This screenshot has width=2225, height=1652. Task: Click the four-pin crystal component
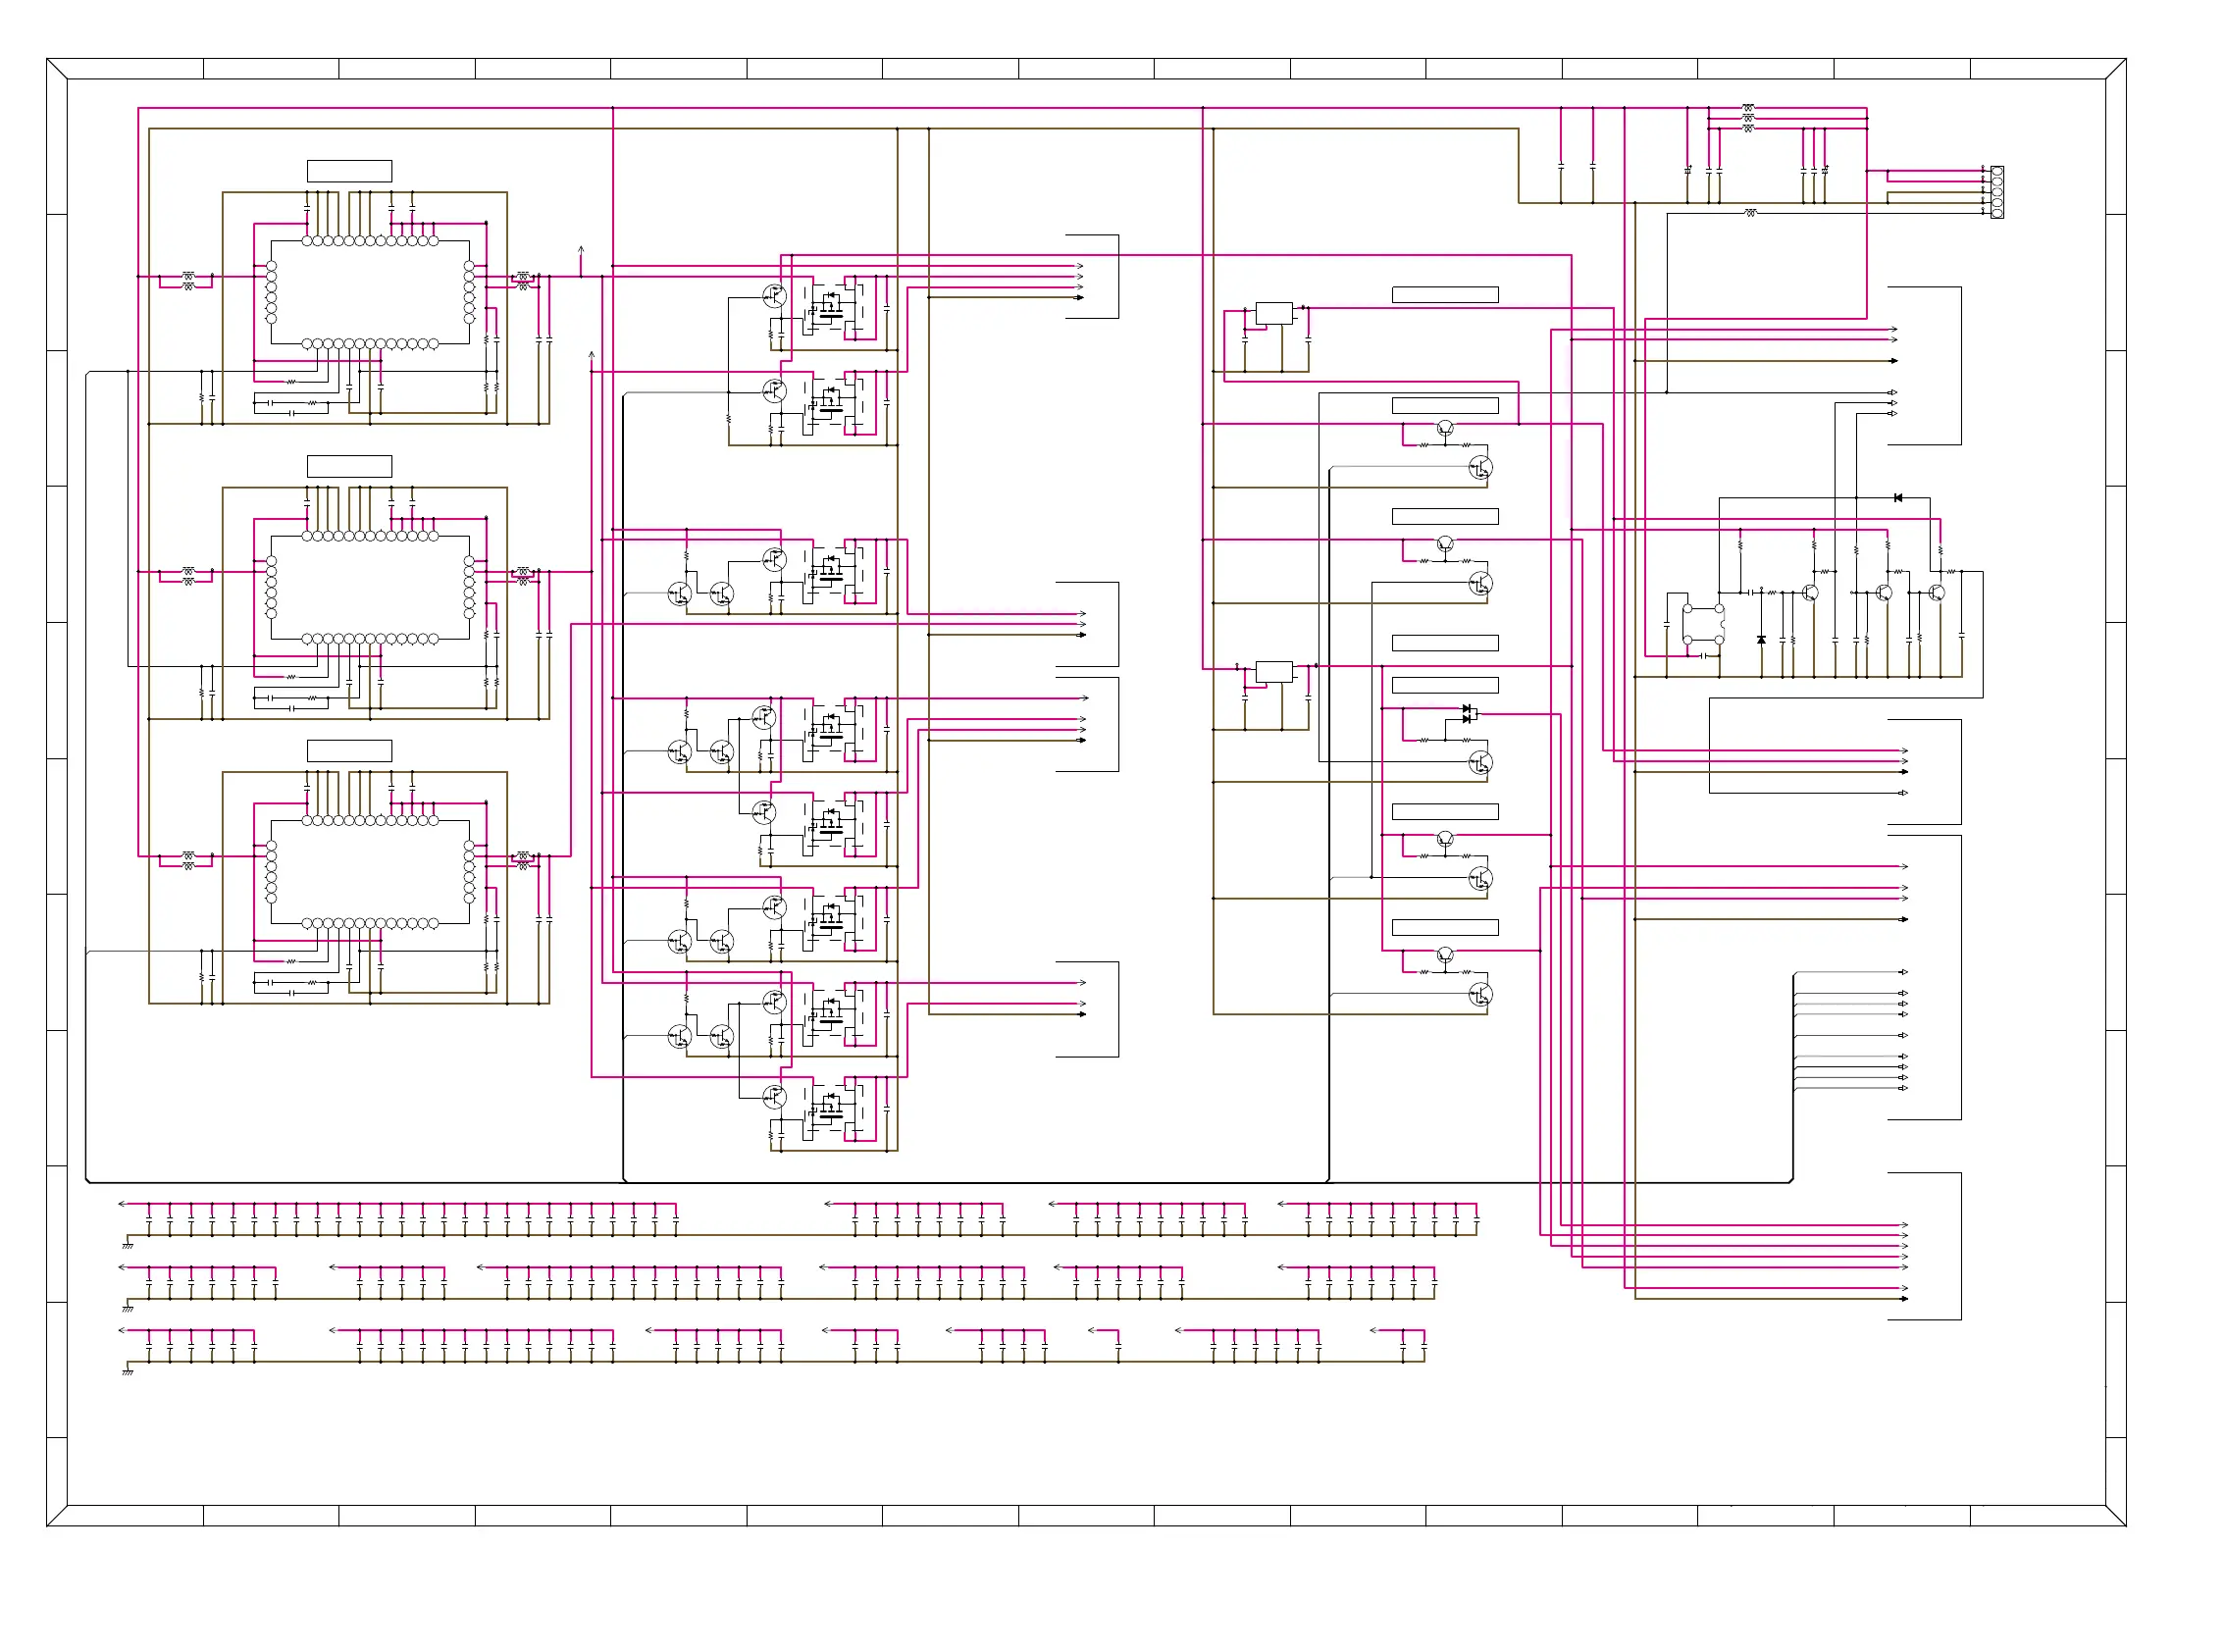click(x=1702, y=624)
